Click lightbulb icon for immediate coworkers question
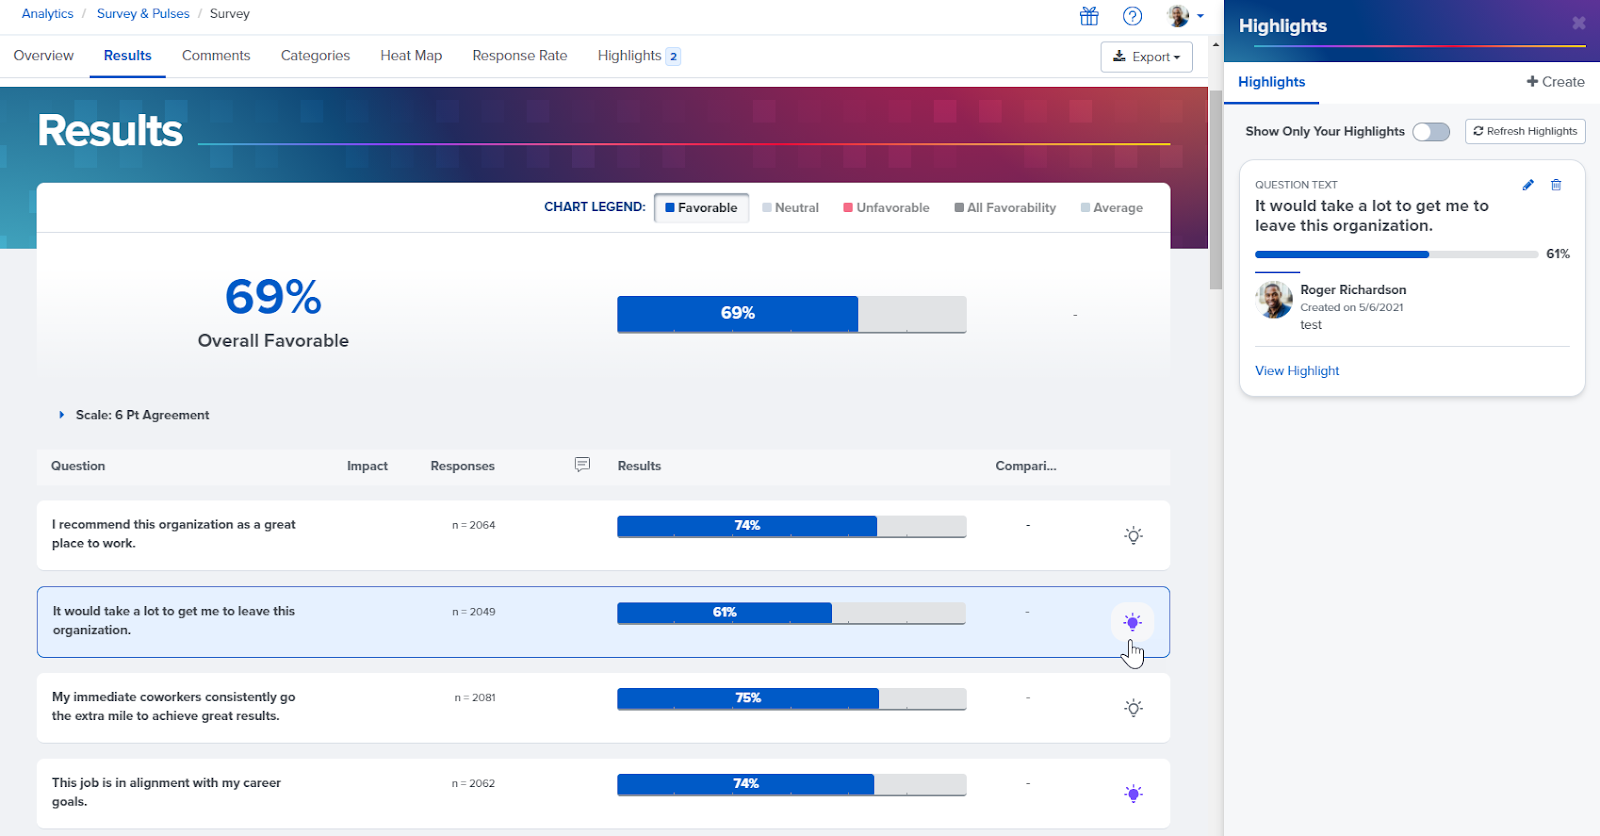 coord(1133,708)
